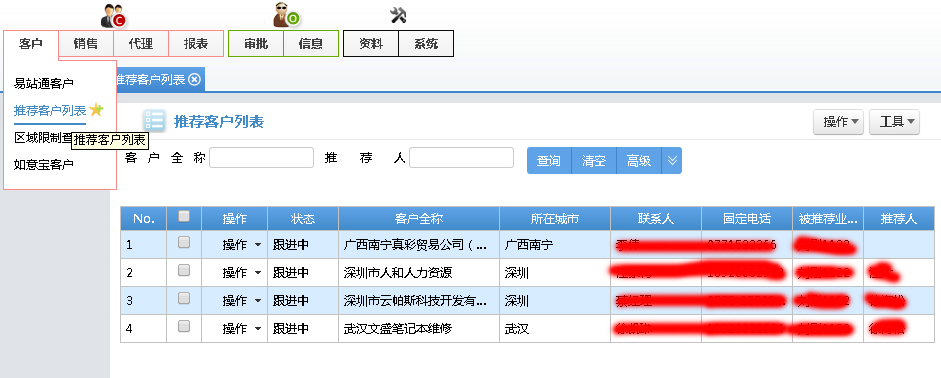941x378 pixels.
Task: Open the 工具 dropdown at top right
Action: (x=894, y=122)
